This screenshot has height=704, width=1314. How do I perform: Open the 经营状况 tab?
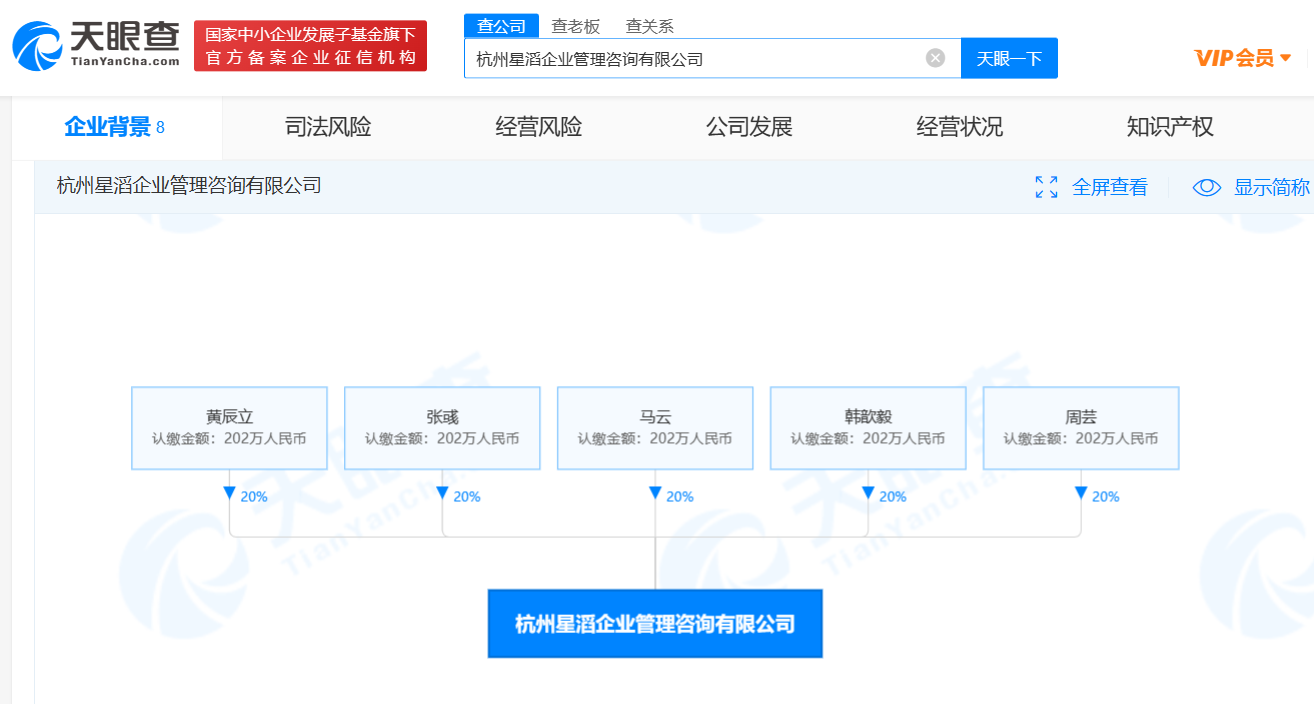960,127
